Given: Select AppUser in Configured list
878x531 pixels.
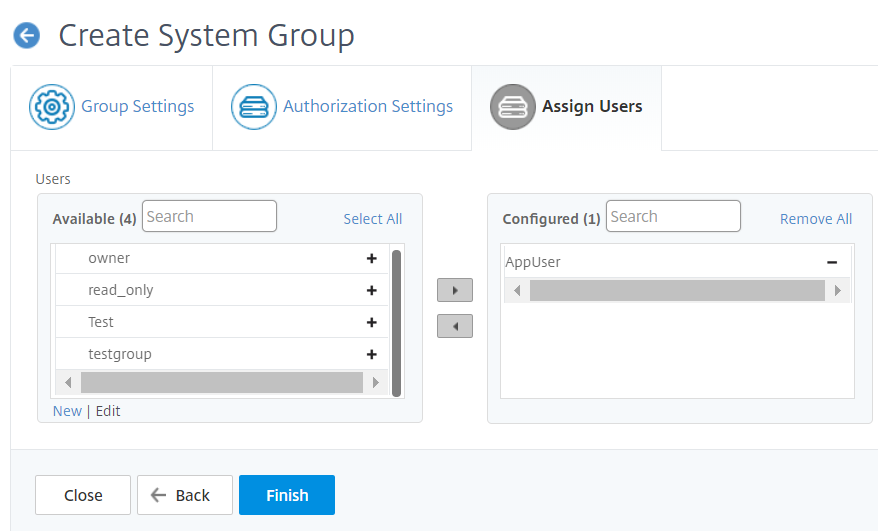Looking at the screenshot, I should coord(677,262).
